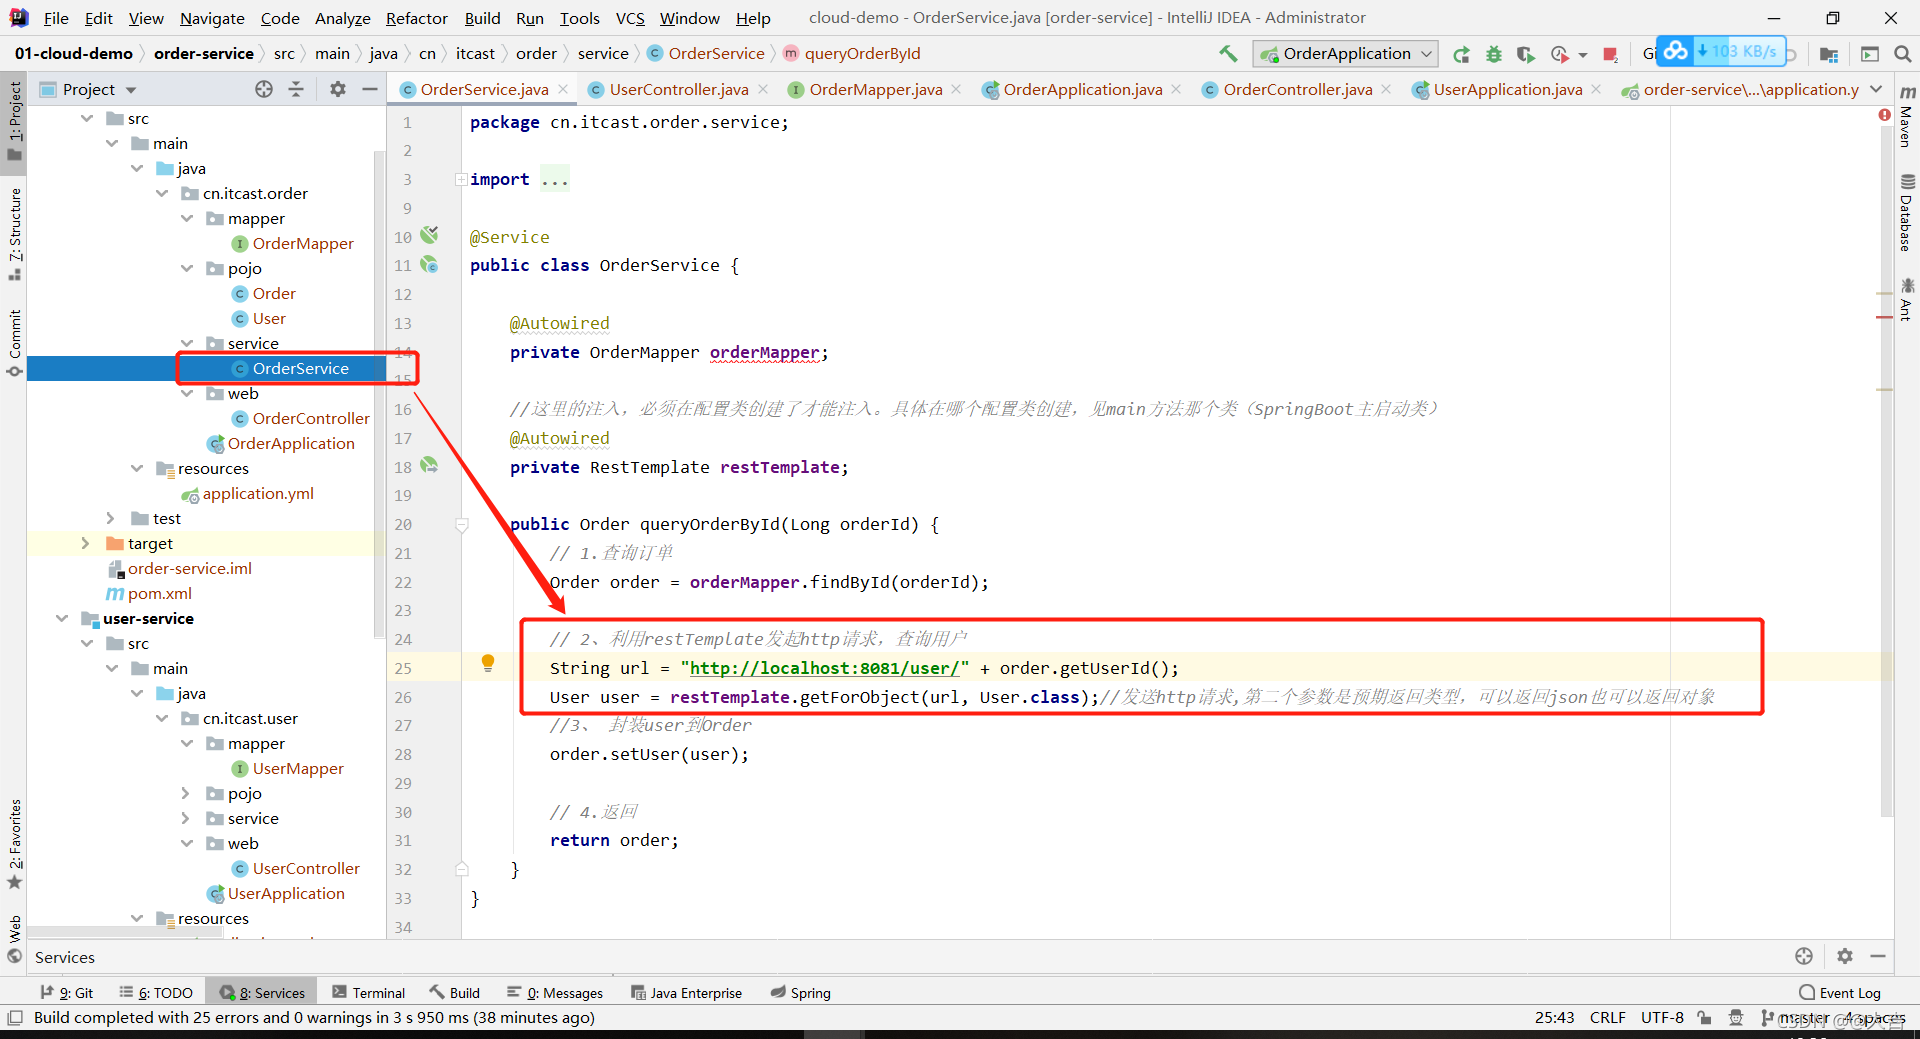Viewport: 1920px width, 1039px height.
Task: Expand the collapsed import statement on line 3
Action: coord(461,180)
